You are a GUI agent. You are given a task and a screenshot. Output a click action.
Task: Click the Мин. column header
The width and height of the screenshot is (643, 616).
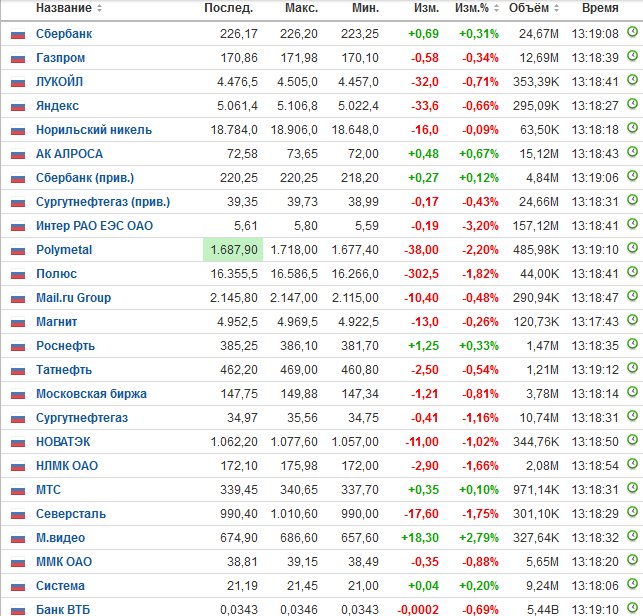[365, 8]
